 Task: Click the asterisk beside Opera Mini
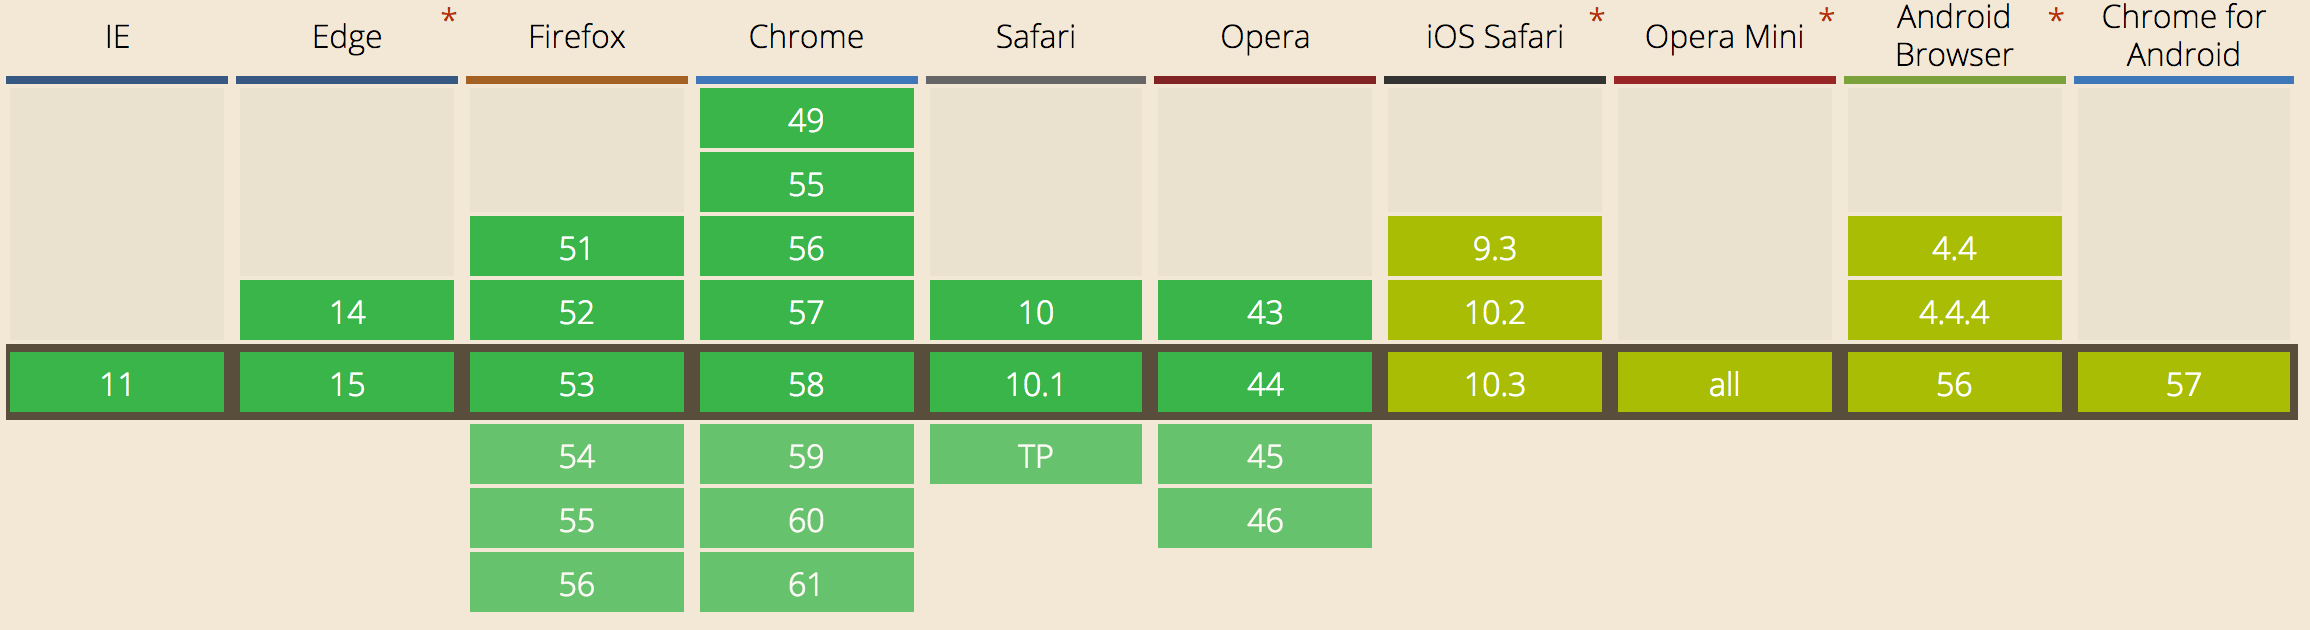1827,17
